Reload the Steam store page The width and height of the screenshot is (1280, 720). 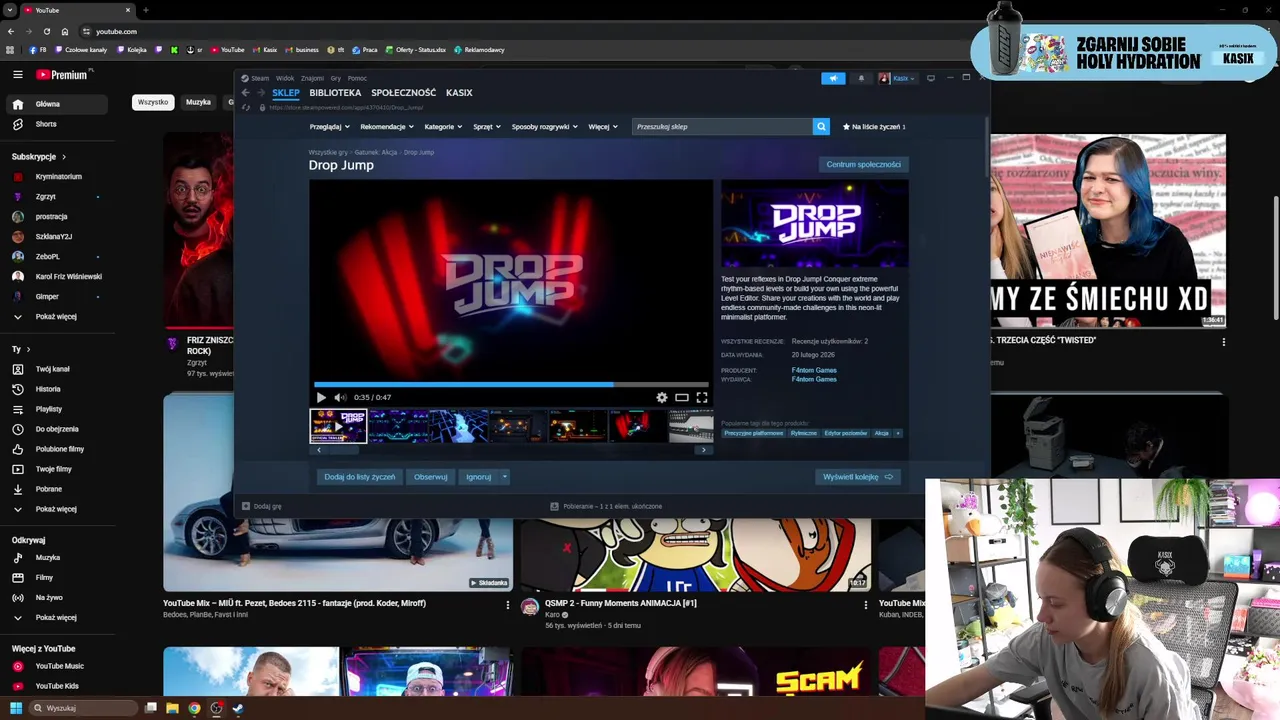[246, 107]
